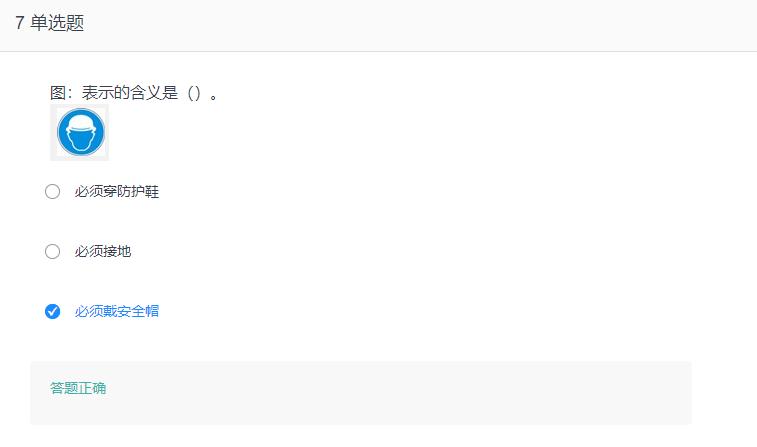
Task: Click the checked blue radio for 必须戴安全帽
Action: pyautogui.click(x=53, y=311)
